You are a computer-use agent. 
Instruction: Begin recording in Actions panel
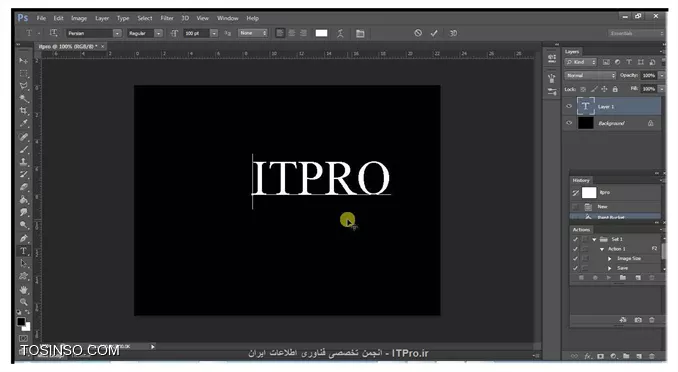pyautogui.click(x=595, y=278)
